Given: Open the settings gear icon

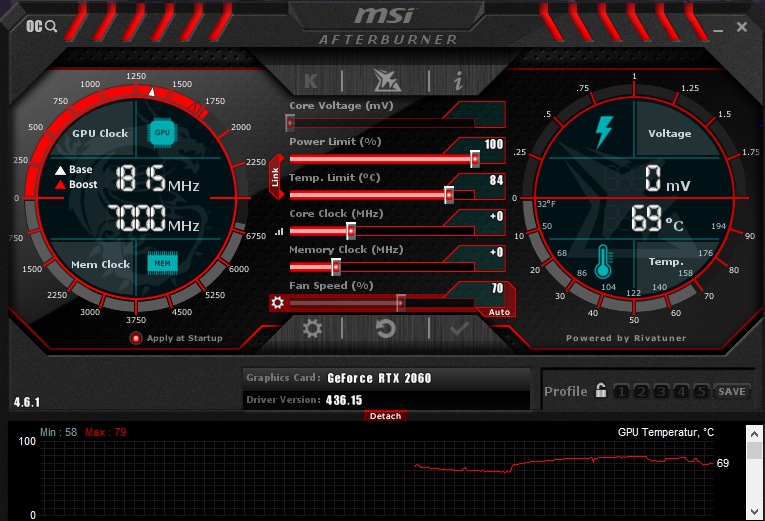Looking at the screenshot, I should coord(312,329).
